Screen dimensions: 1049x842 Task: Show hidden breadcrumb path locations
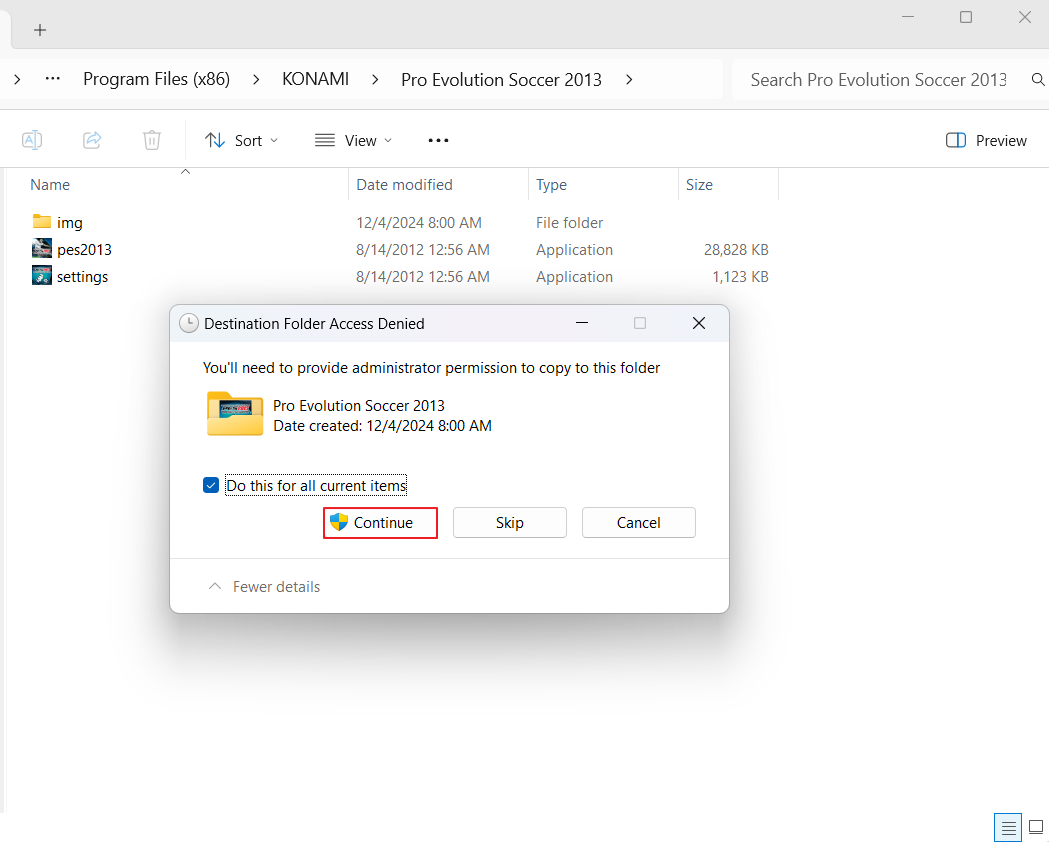[52, 79]
